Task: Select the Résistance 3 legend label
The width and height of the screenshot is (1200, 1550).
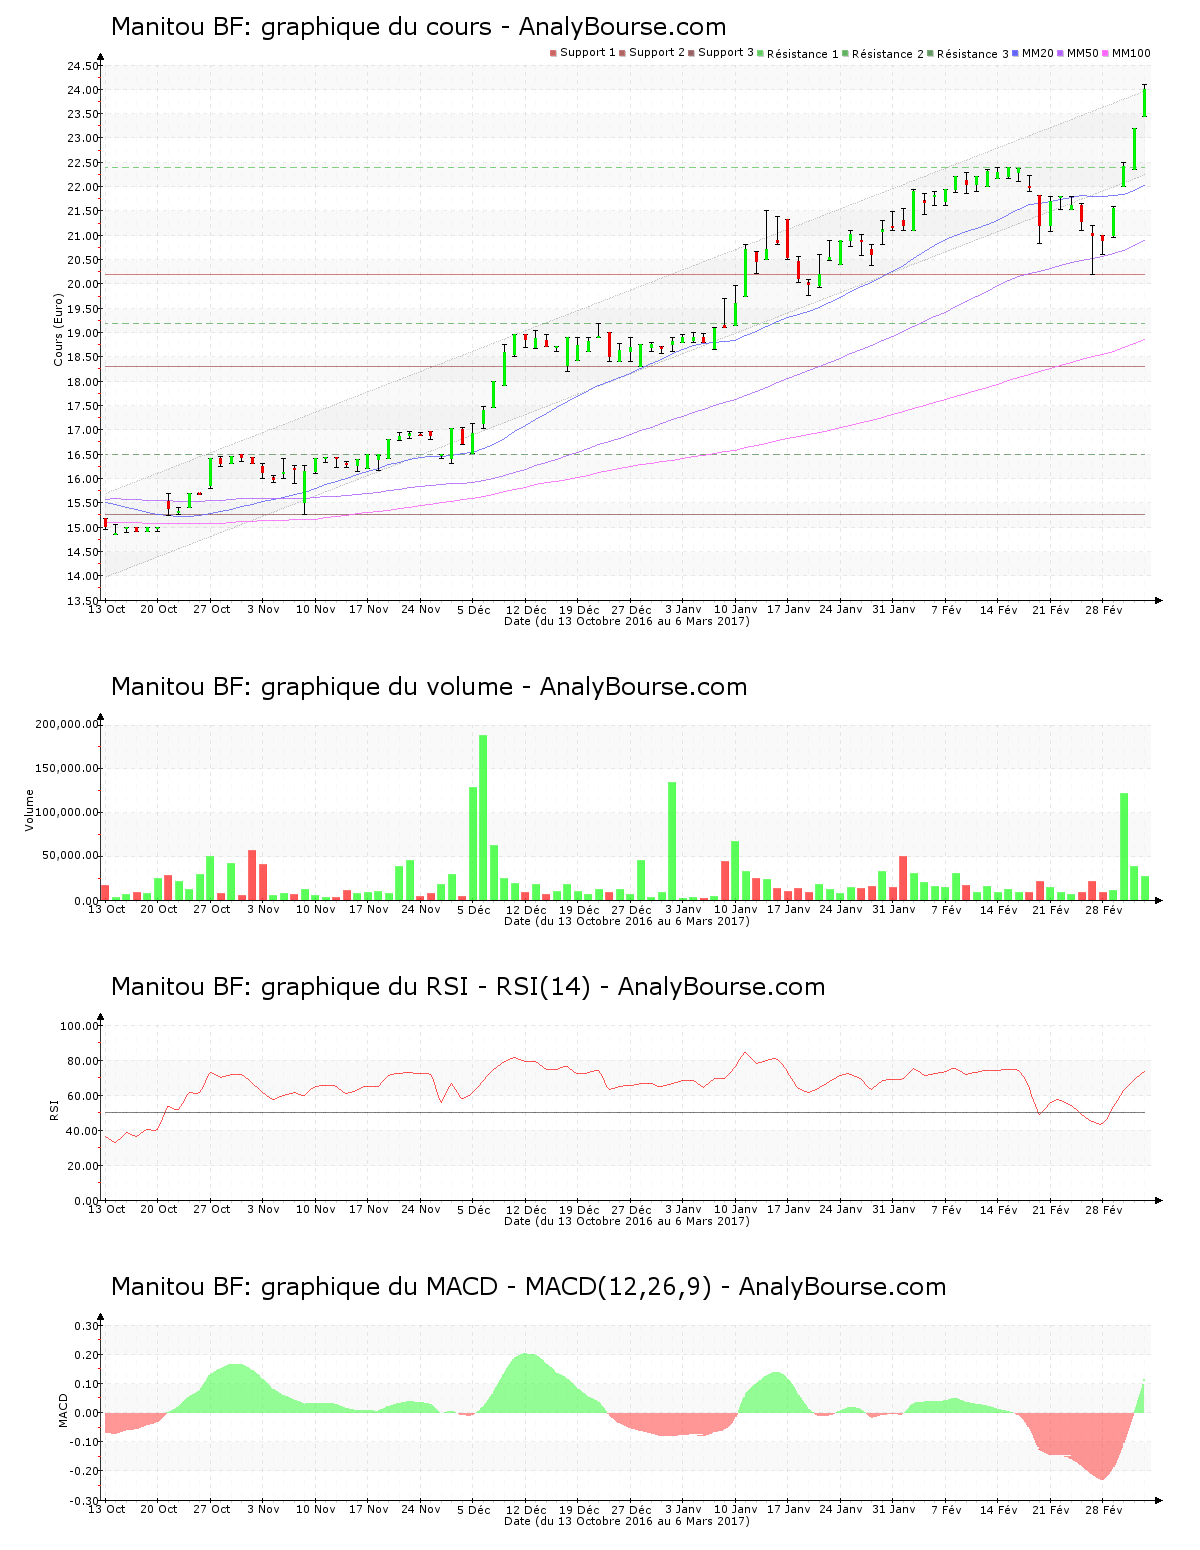Action: tap(973, 54)
